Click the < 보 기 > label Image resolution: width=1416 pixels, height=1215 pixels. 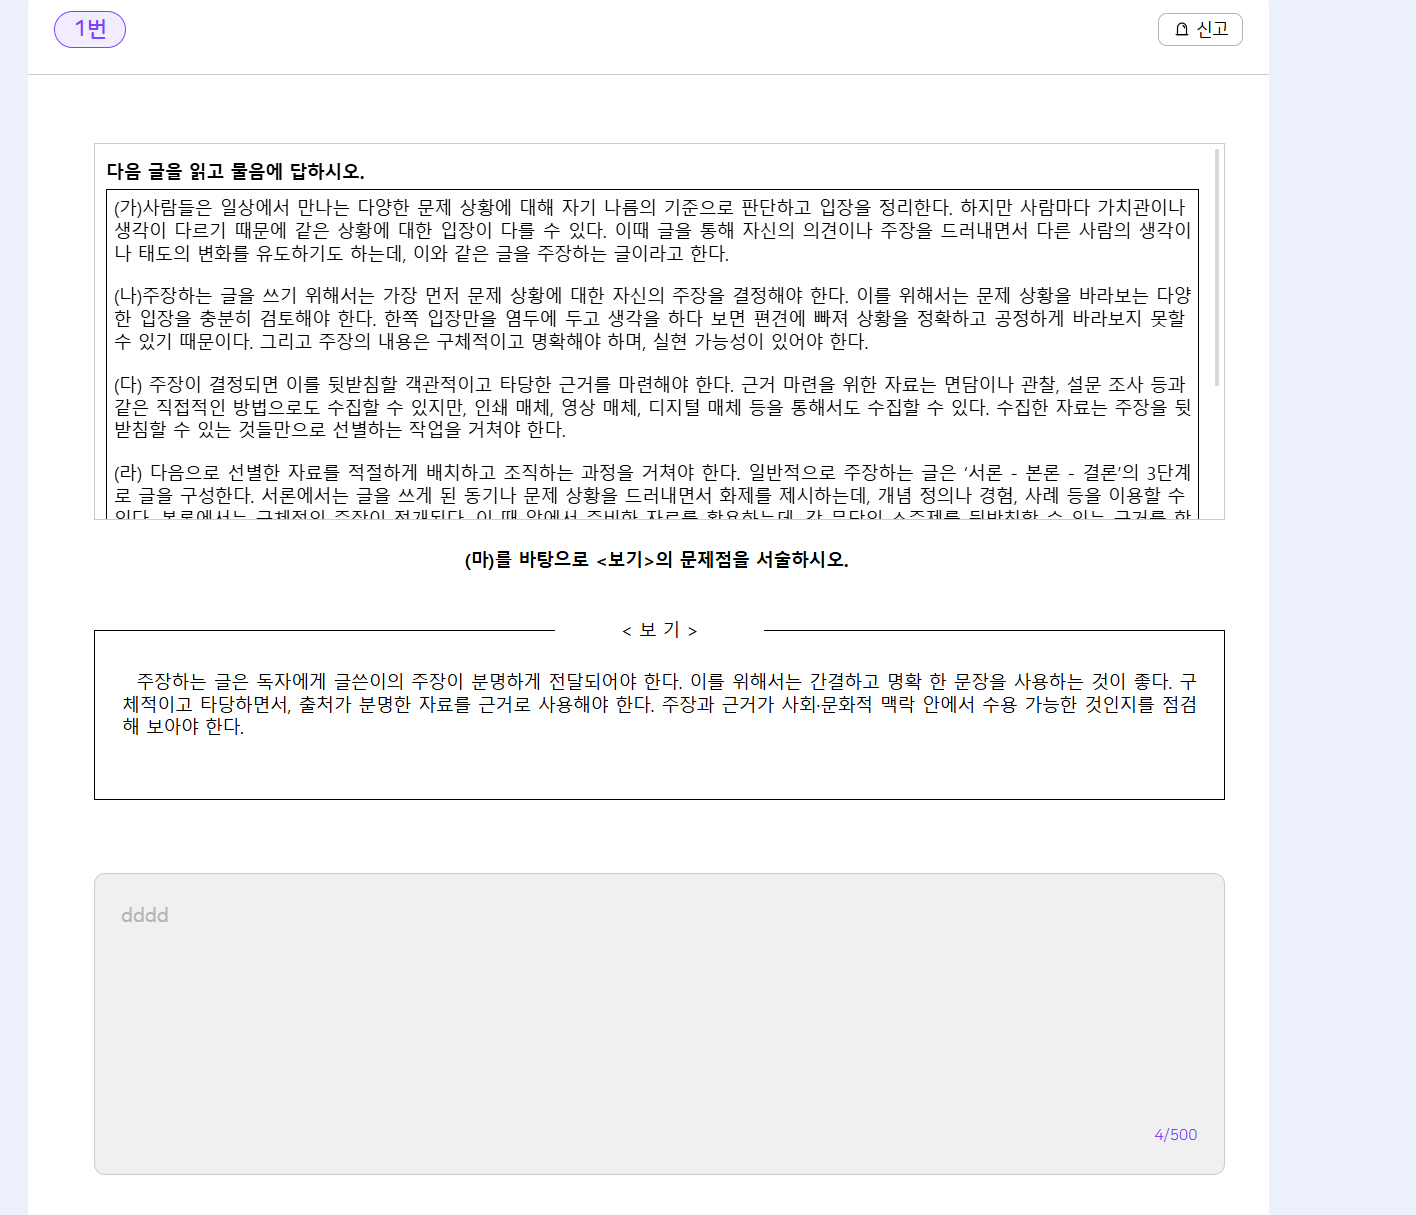click(660, 630)
